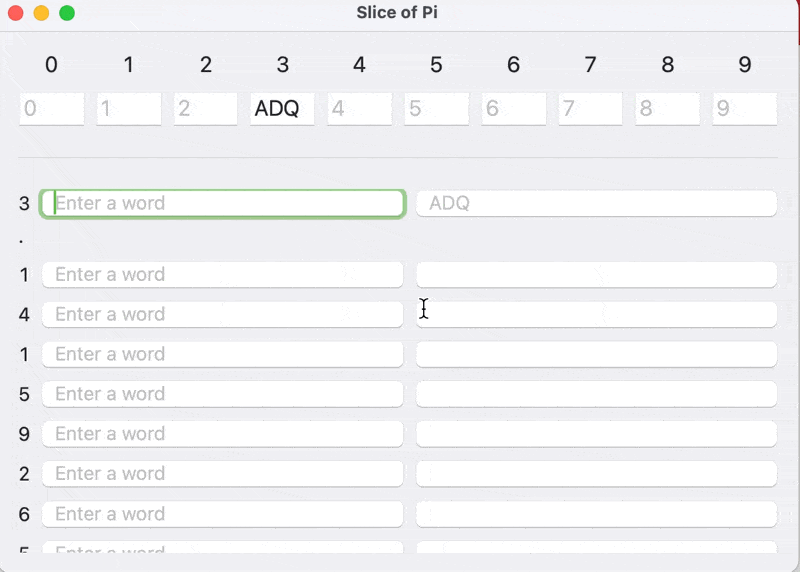Click the ADQ field under digit 3
The image size is (800, 572).
pyautogui.click(x=282, y=109)
